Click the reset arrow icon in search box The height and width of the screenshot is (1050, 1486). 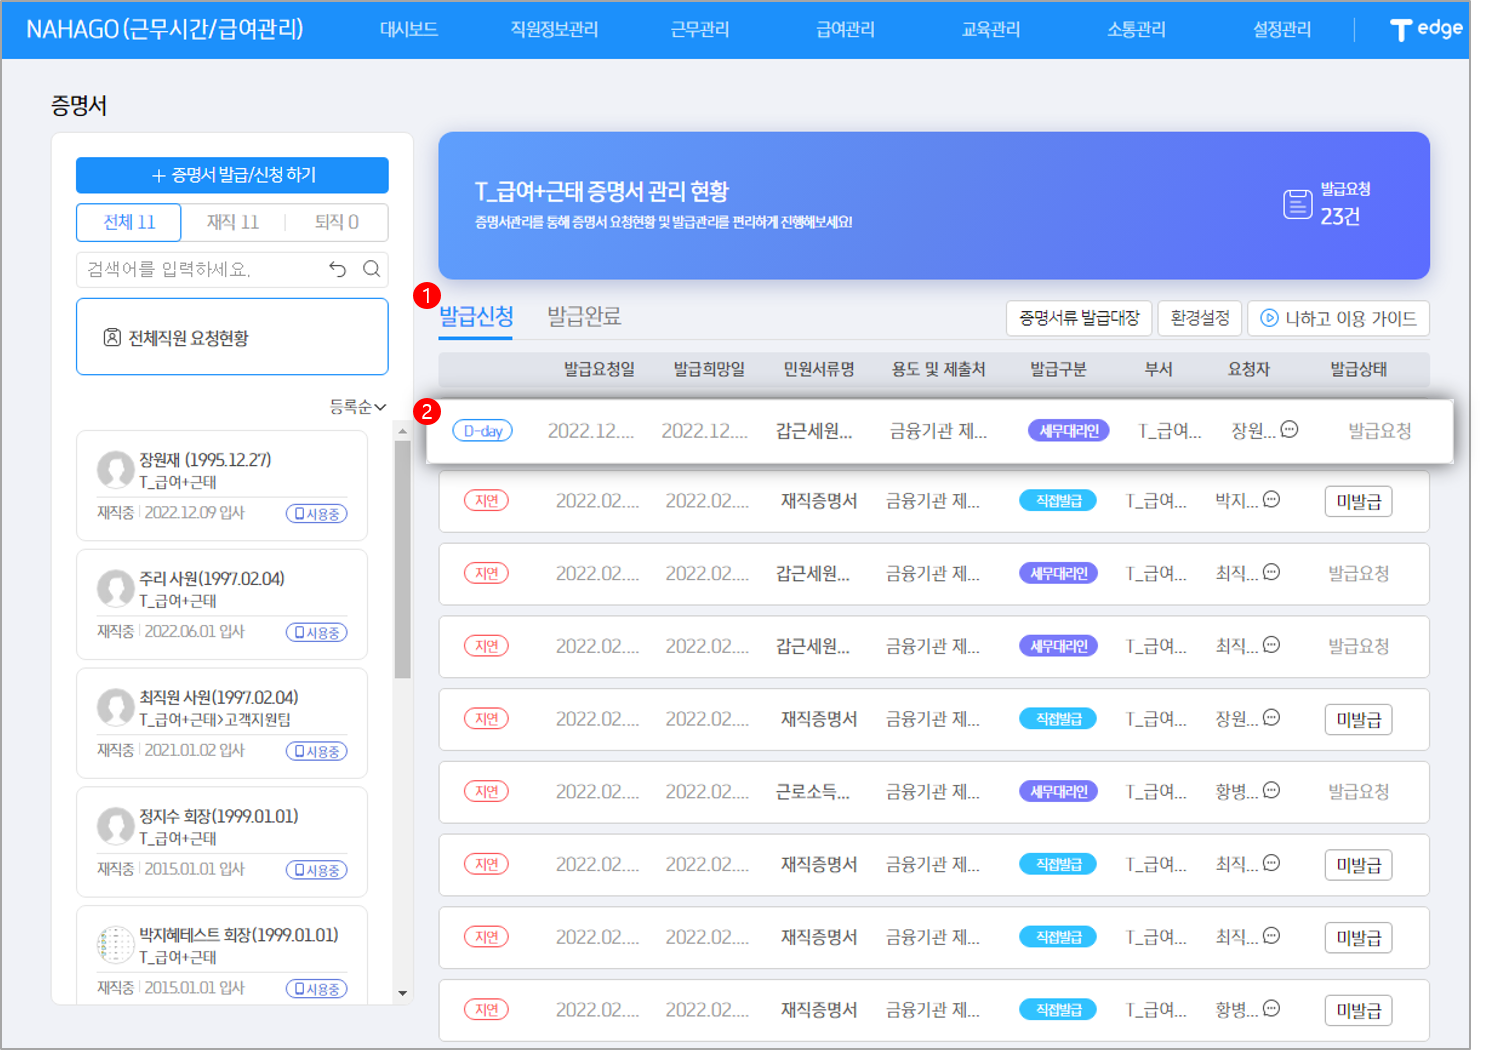pos(338,269)
